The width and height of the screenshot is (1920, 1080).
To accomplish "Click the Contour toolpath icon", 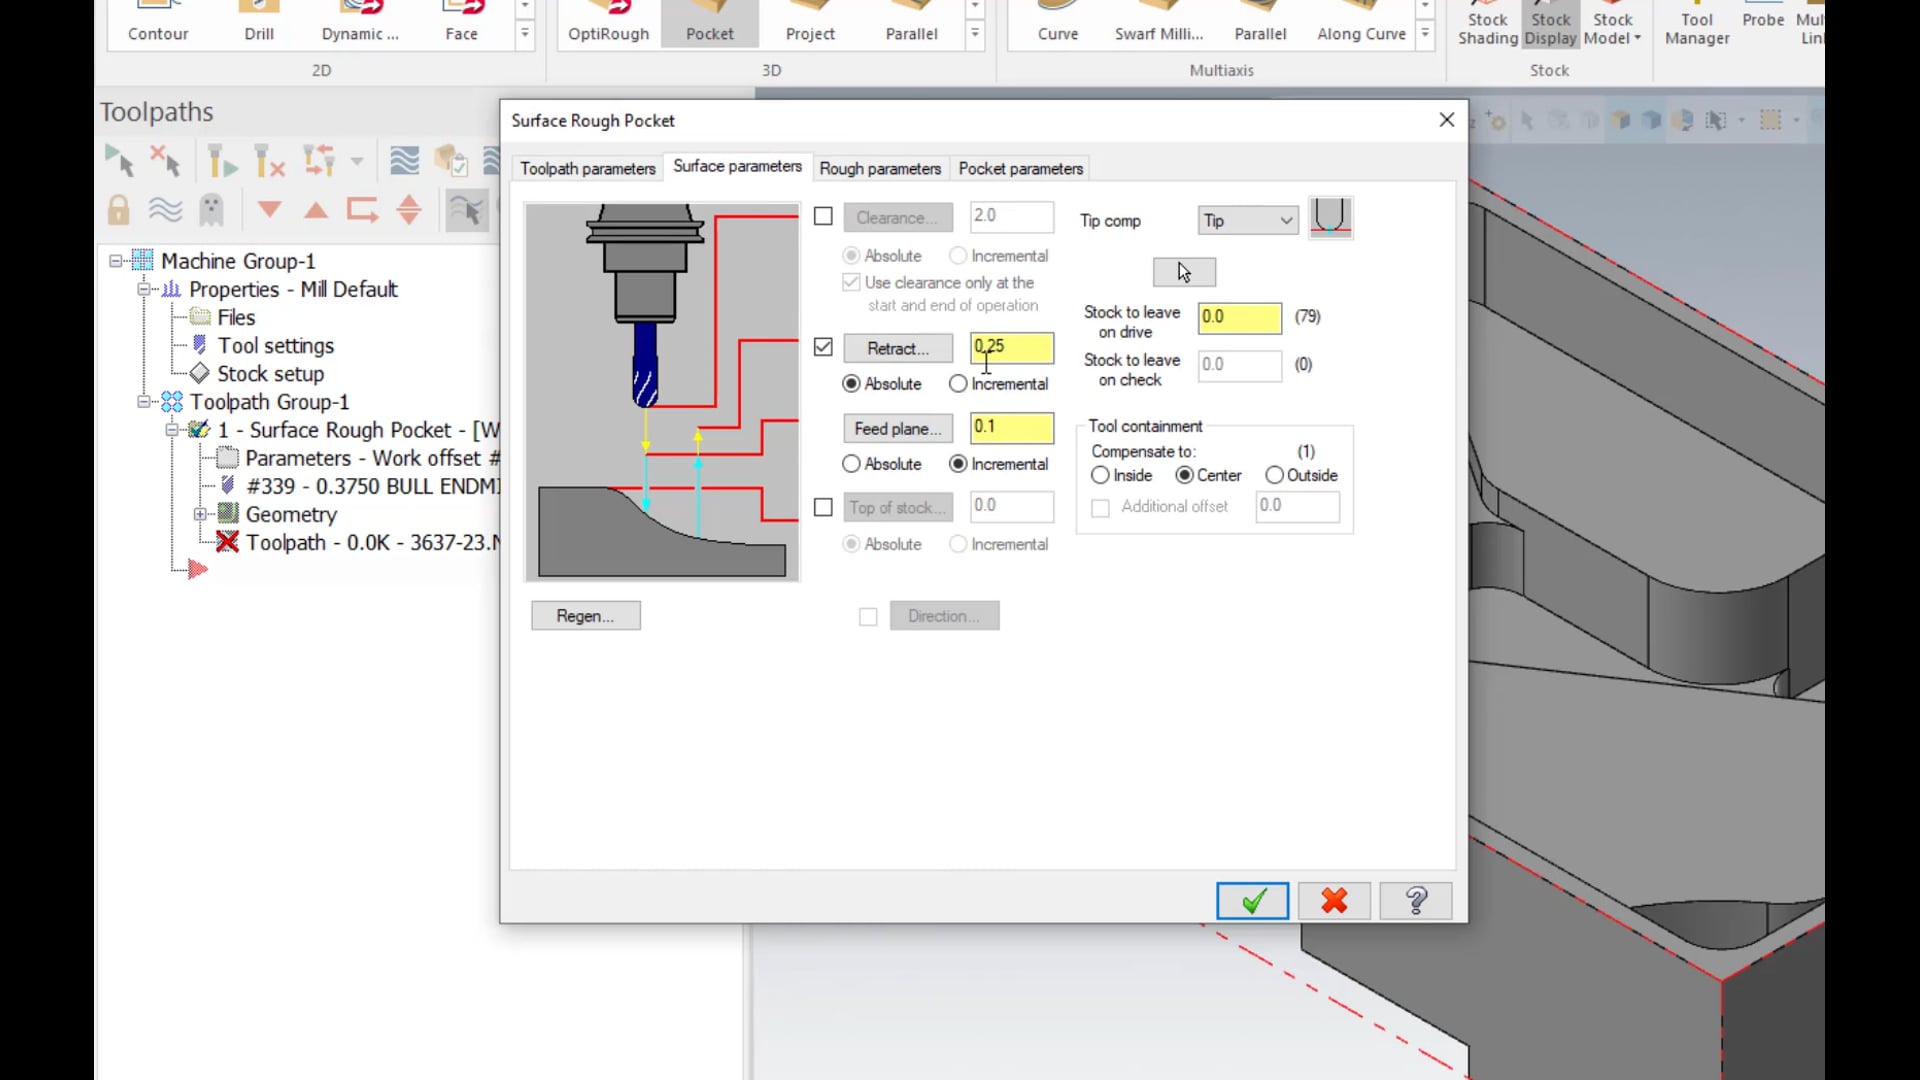I will coord(158,21).
